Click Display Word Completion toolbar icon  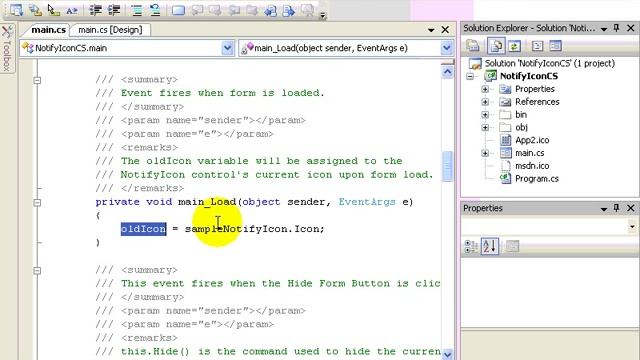coord(72,10)
